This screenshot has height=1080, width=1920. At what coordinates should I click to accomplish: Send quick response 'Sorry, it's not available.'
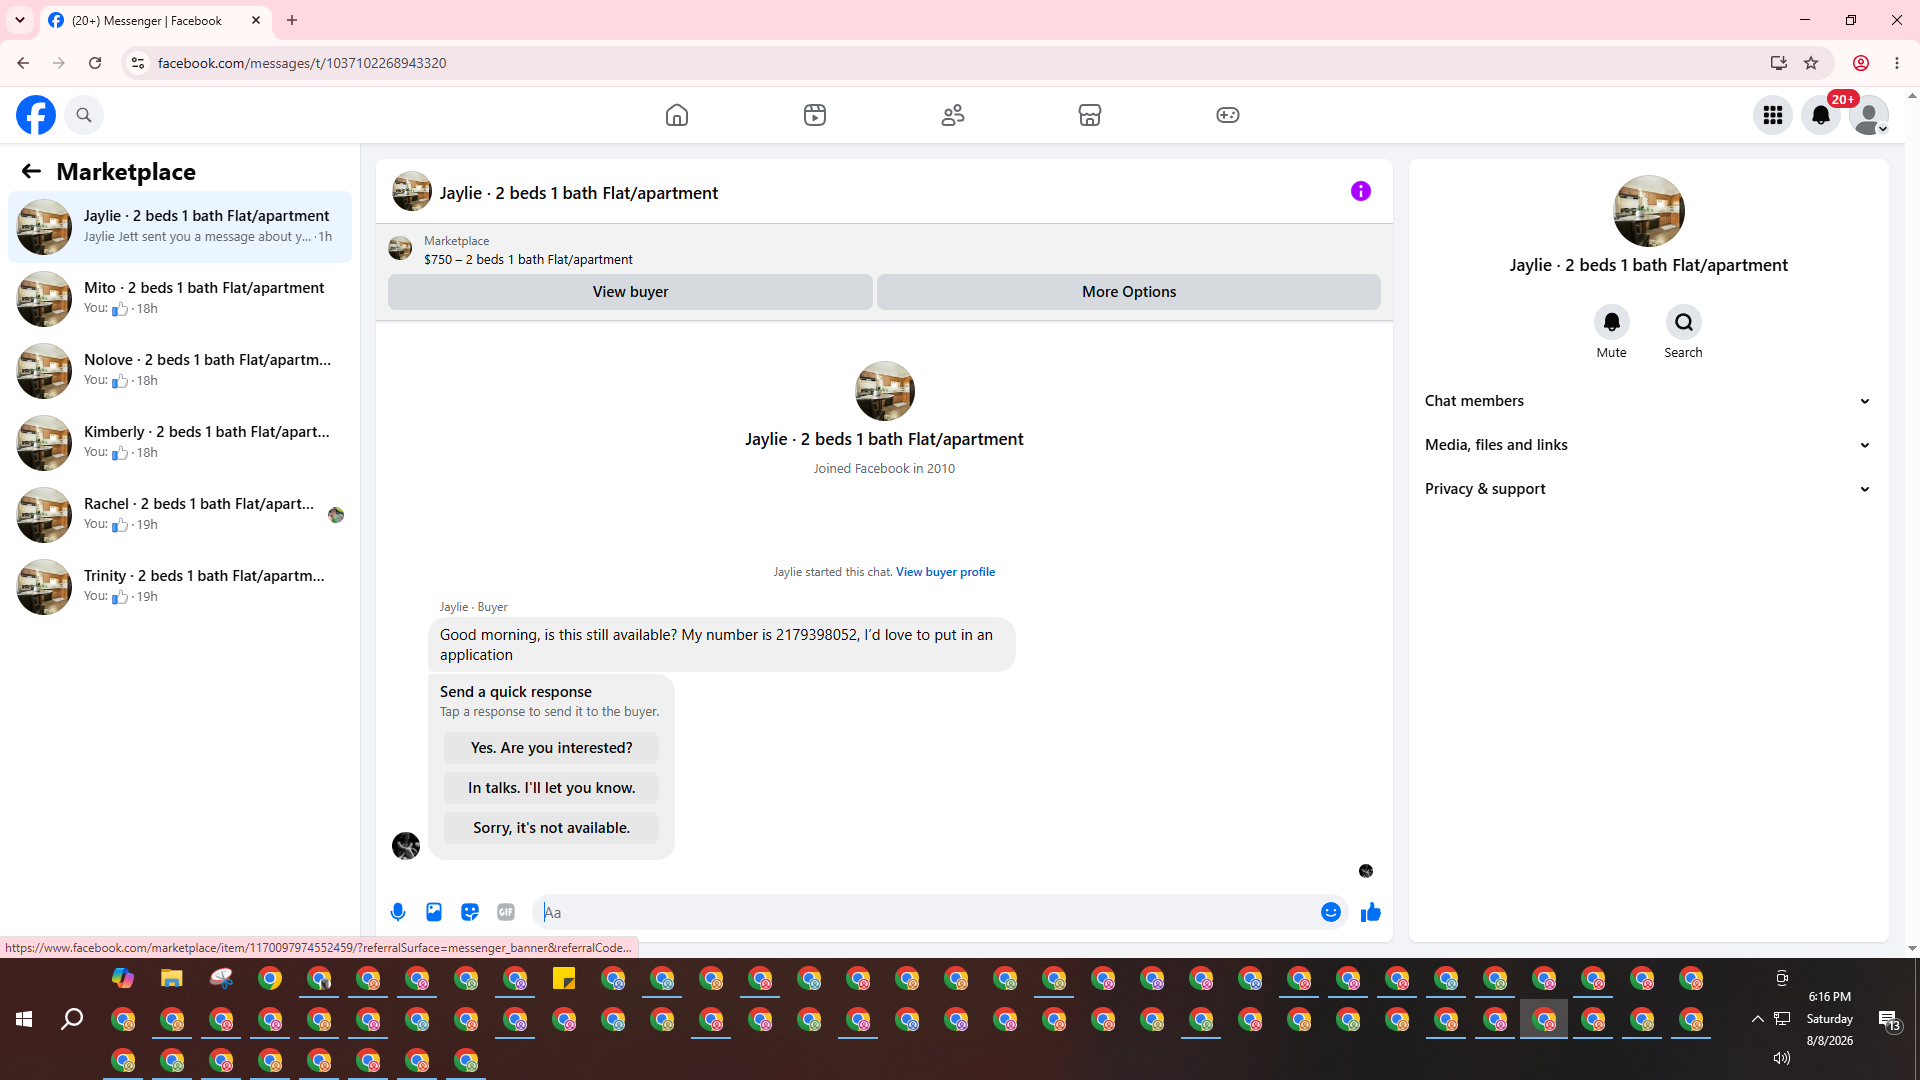pos(552,828)
